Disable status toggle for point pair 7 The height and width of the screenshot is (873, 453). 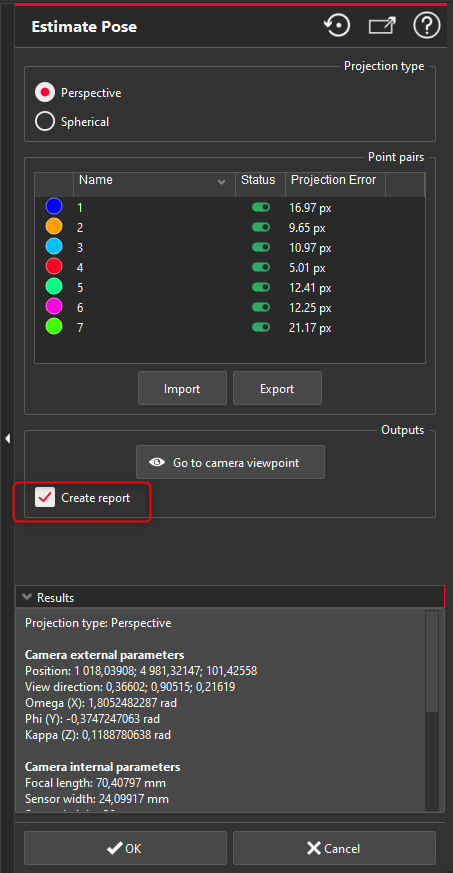tap(260, 327)
